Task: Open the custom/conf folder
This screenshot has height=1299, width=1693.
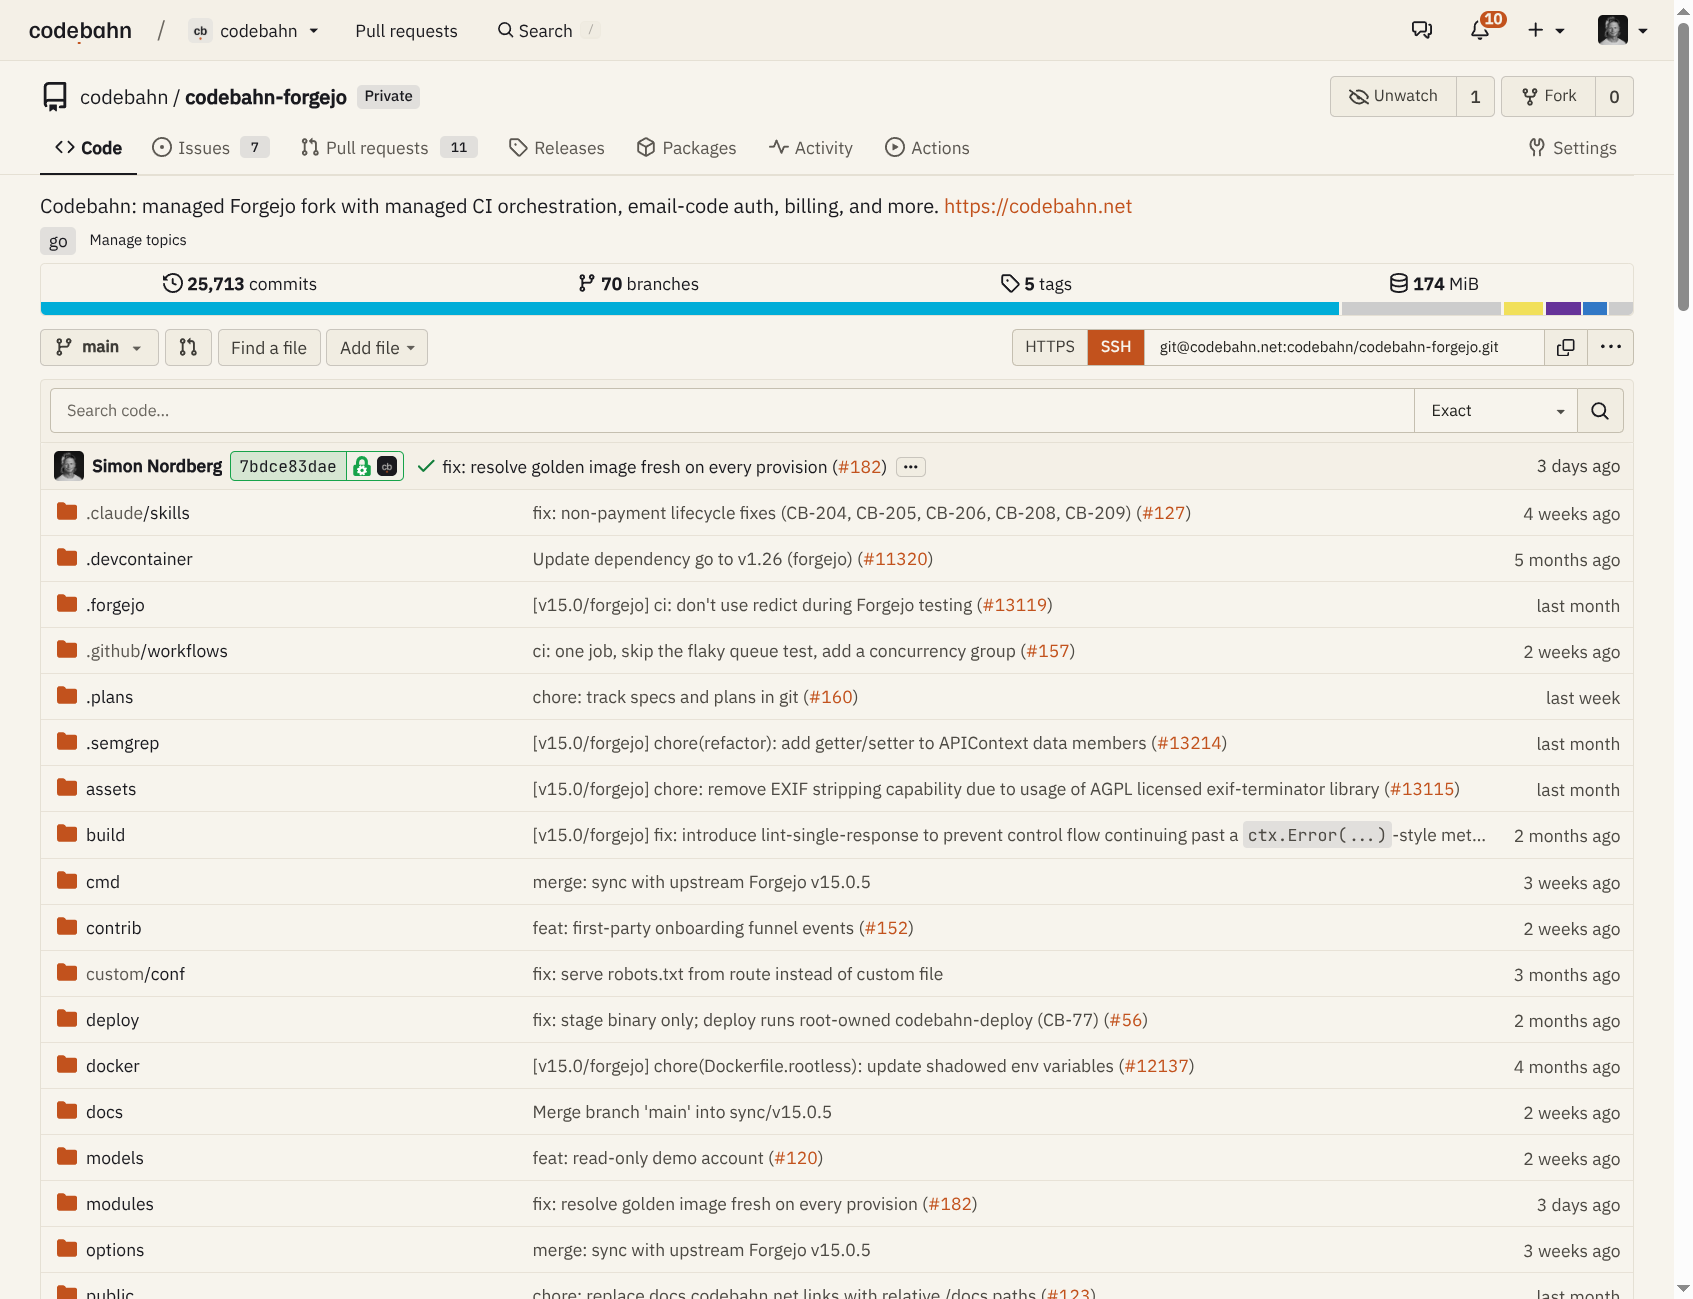Action: 135,974
